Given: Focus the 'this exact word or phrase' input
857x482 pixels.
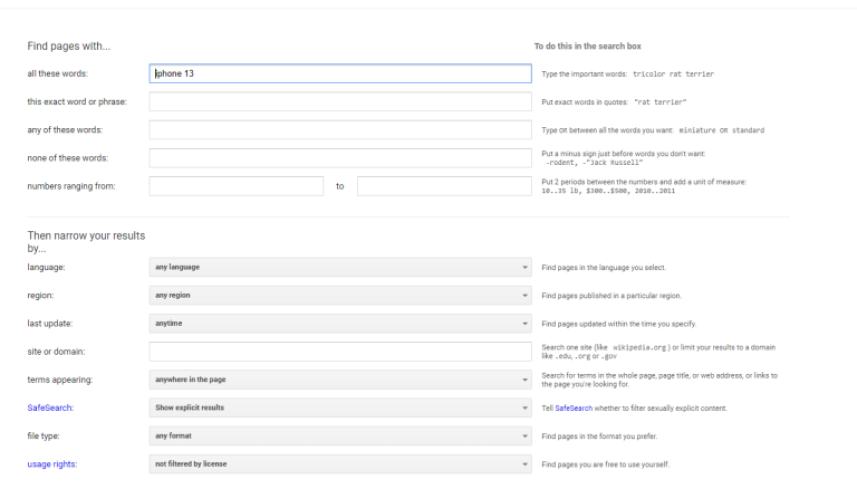Looking at the screenshot, I should point(340,101).
